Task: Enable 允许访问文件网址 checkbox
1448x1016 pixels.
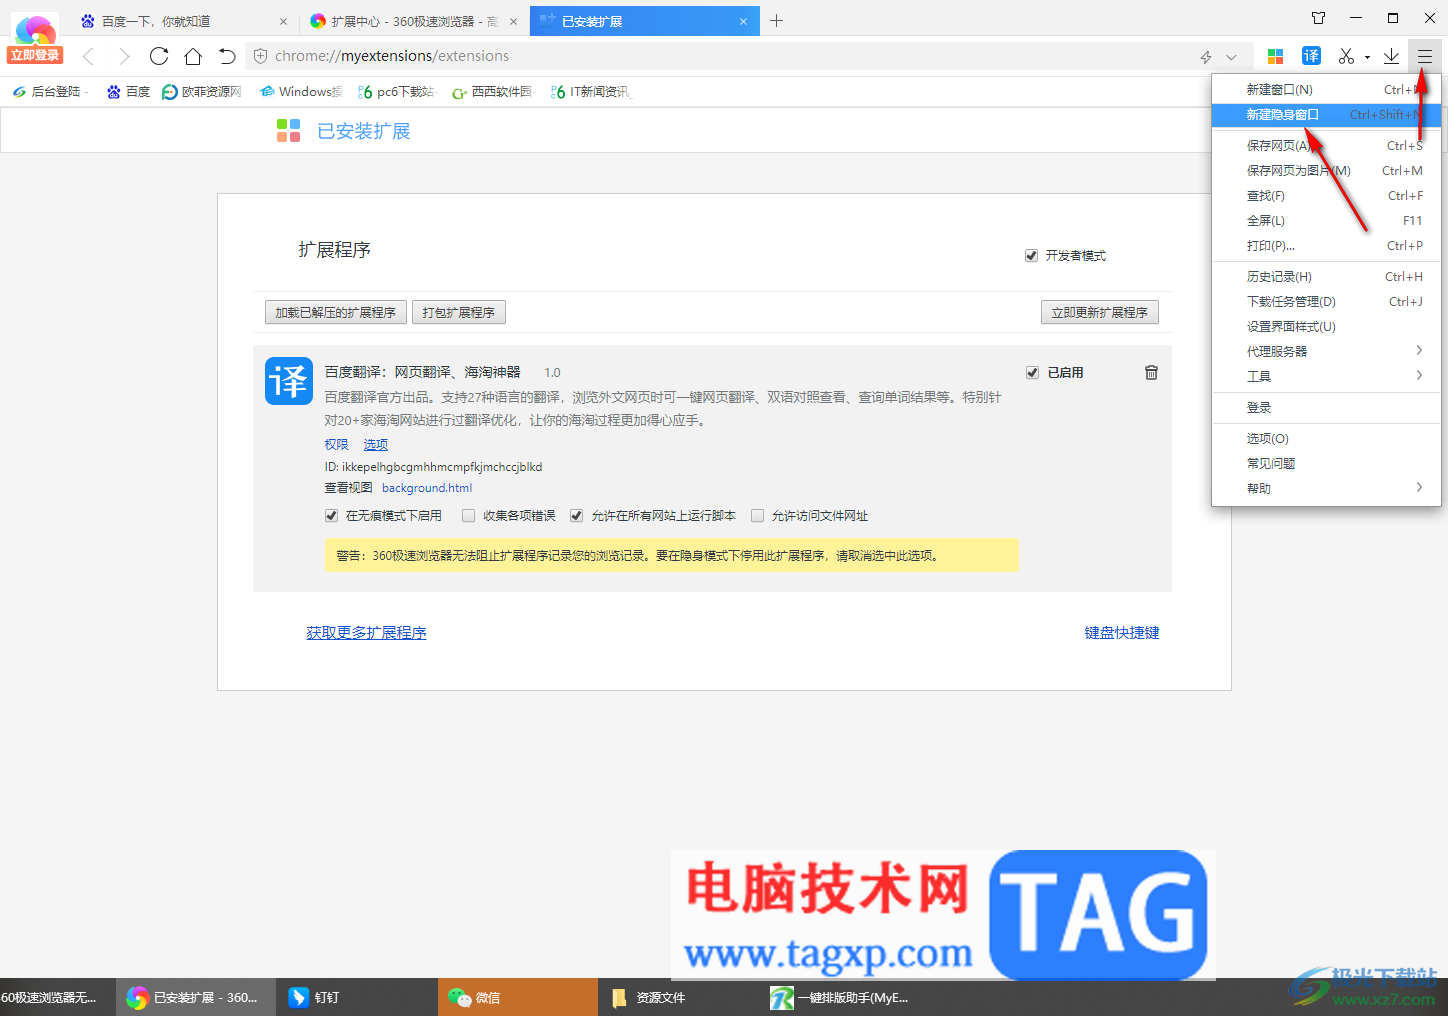Action: (x=757, y=516)
